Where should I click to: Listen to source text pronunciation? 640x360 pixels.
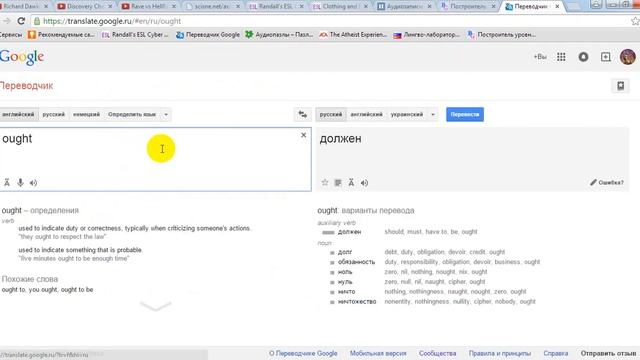(33, 183)
